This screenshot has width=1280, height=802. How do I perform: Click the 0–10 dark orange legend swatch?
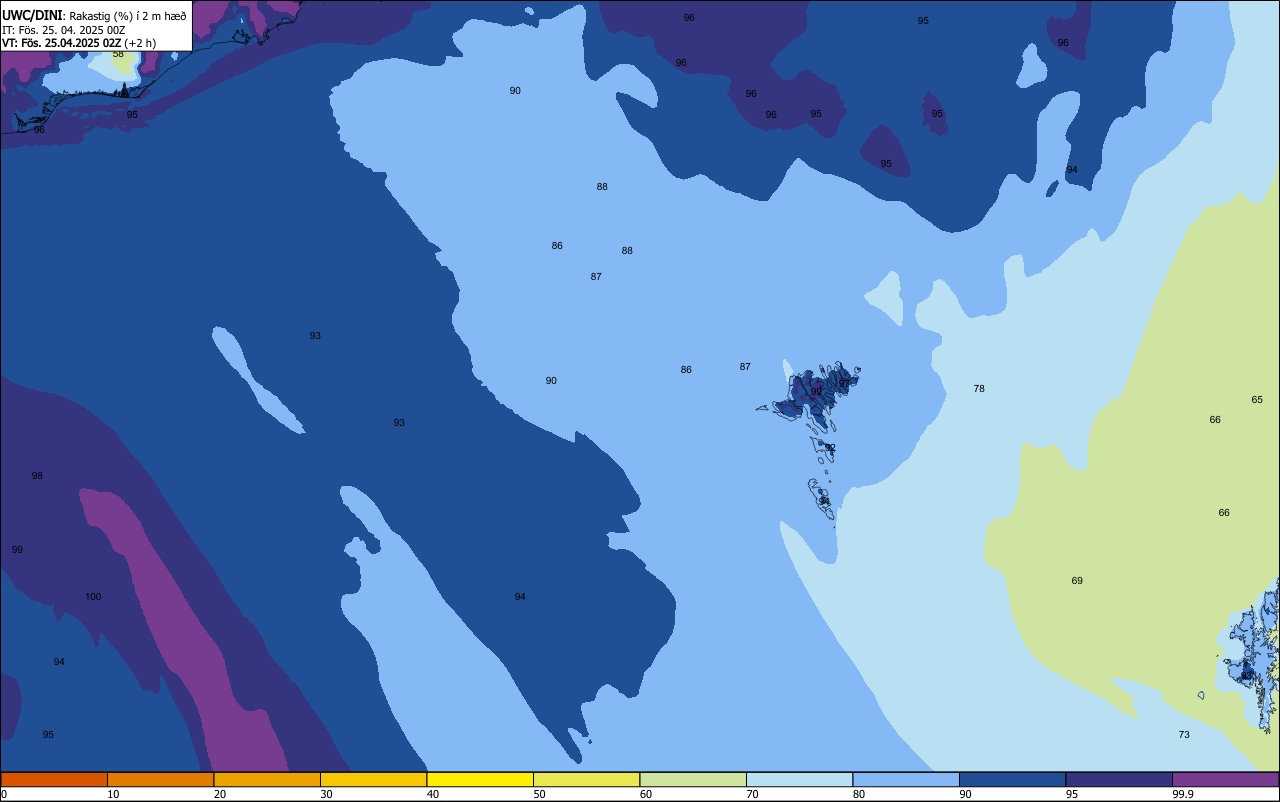[x=54, y=779]
